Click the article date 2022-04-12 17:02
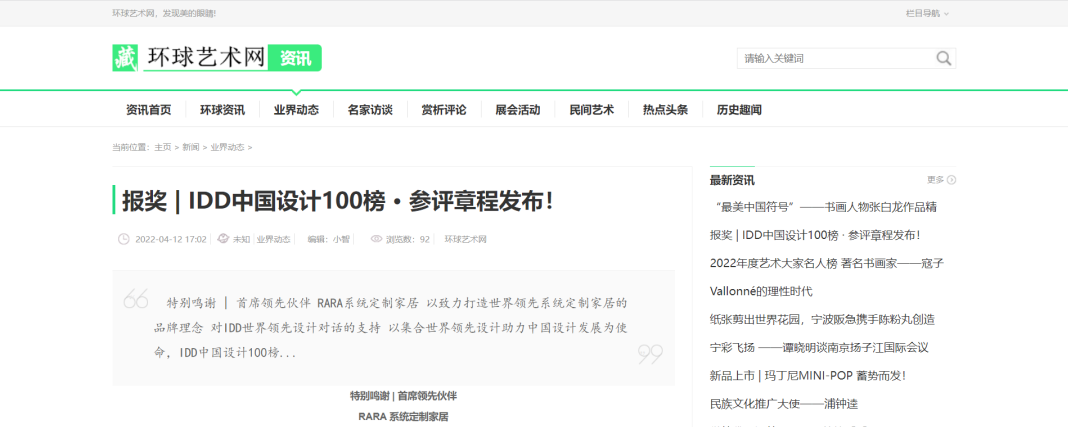 click(x=171, y=239)
